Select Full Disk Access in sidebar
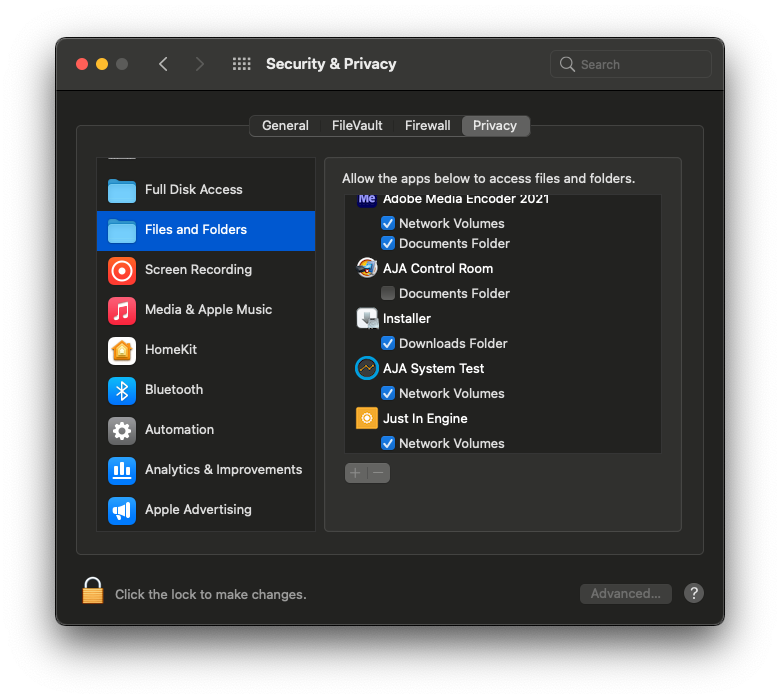Screen dimensions: 780x699 pyautogui.click(x=206, y=190)
